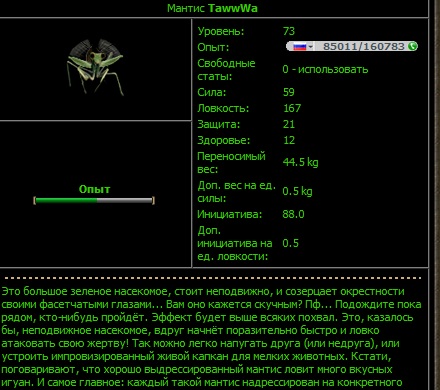The width and height of the screenshot is (440, 390).
Task: Click the 'Переносимый вес:' label
Action: (231, 163)
